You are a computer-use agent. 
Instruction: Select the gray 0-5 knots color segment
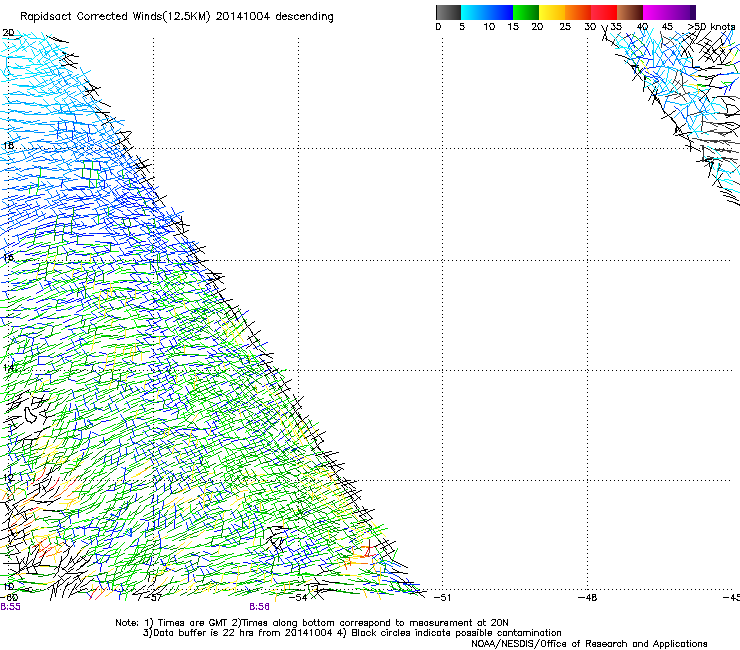pos(448,12)
